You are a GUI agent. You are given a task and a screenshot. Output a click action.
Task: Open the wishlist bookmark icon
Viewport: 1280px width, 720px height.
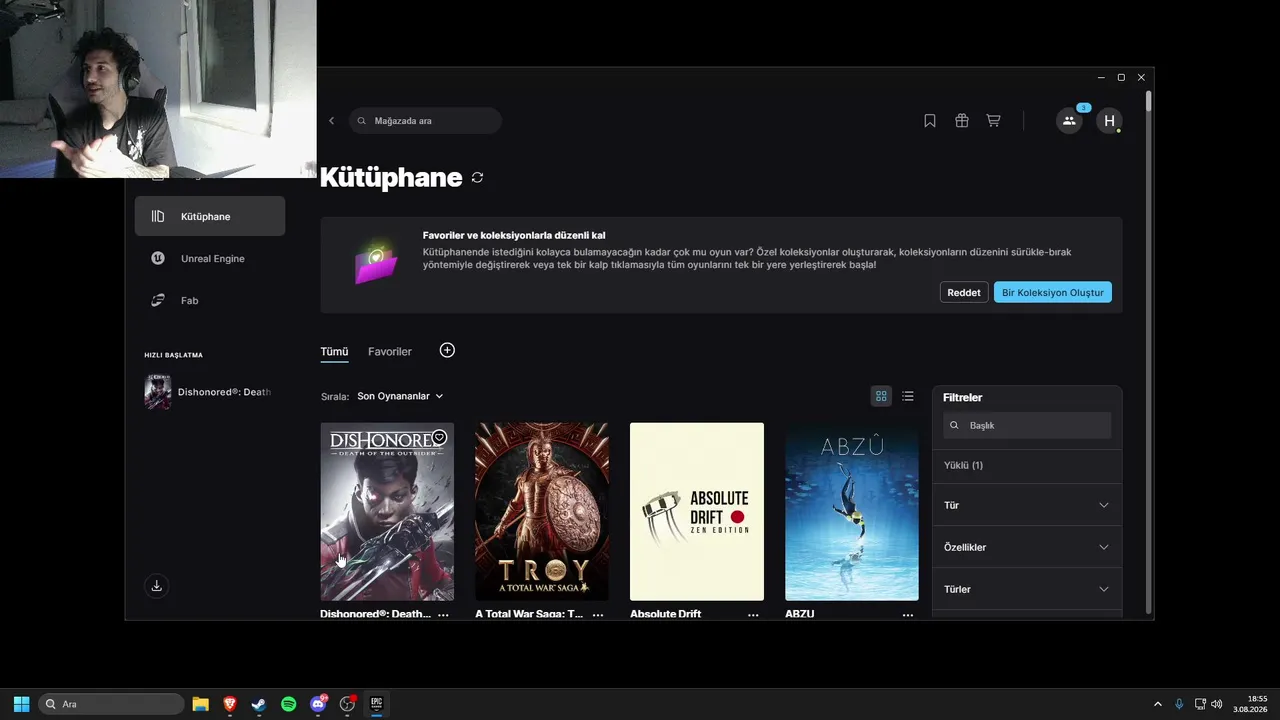pos(930,121)
